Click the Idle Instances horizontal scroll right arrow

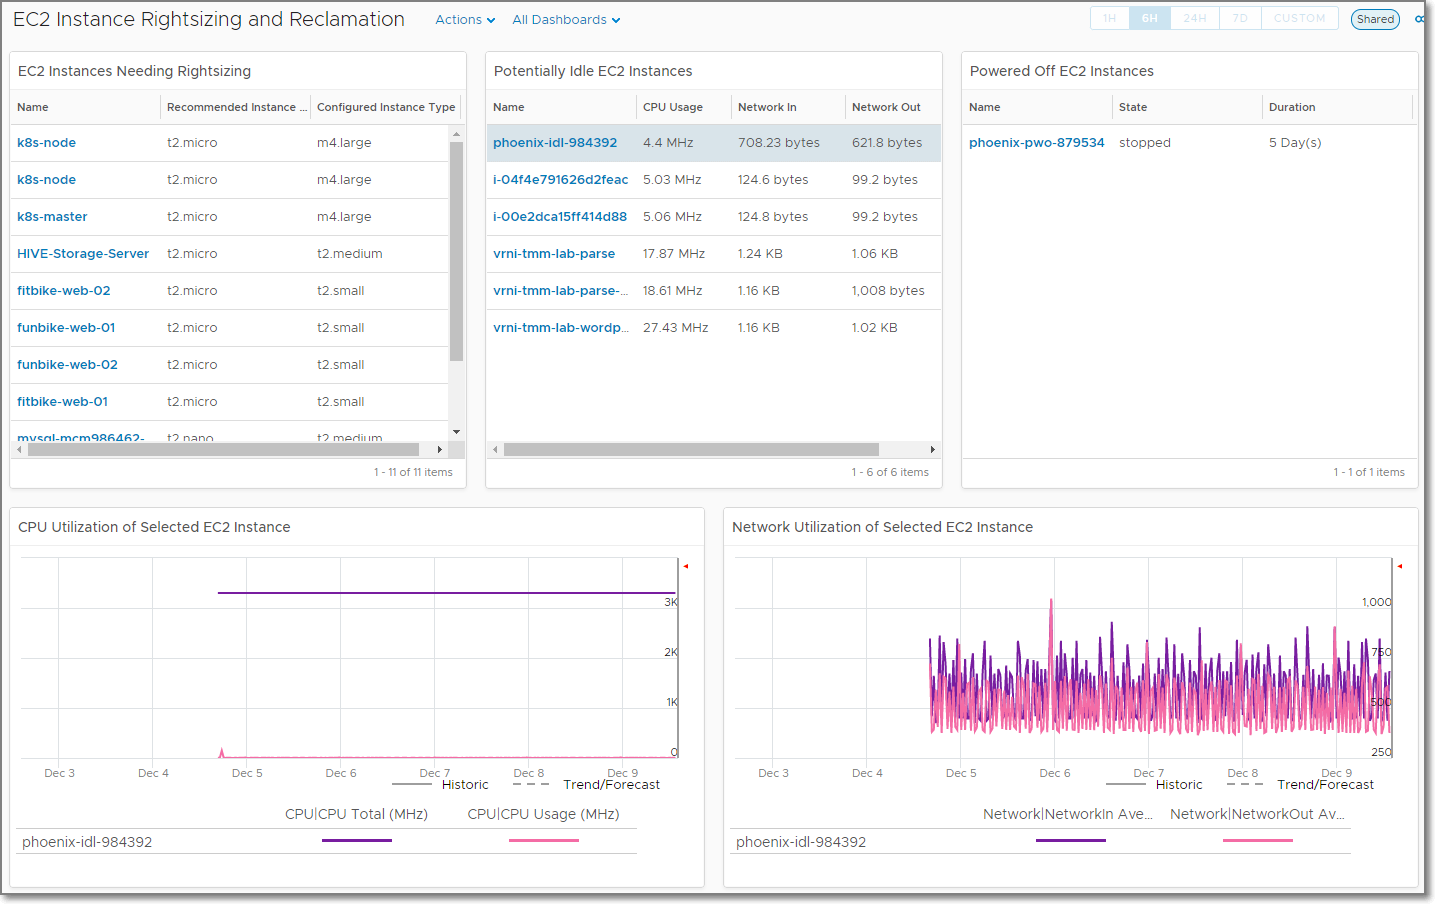point(932,450)
